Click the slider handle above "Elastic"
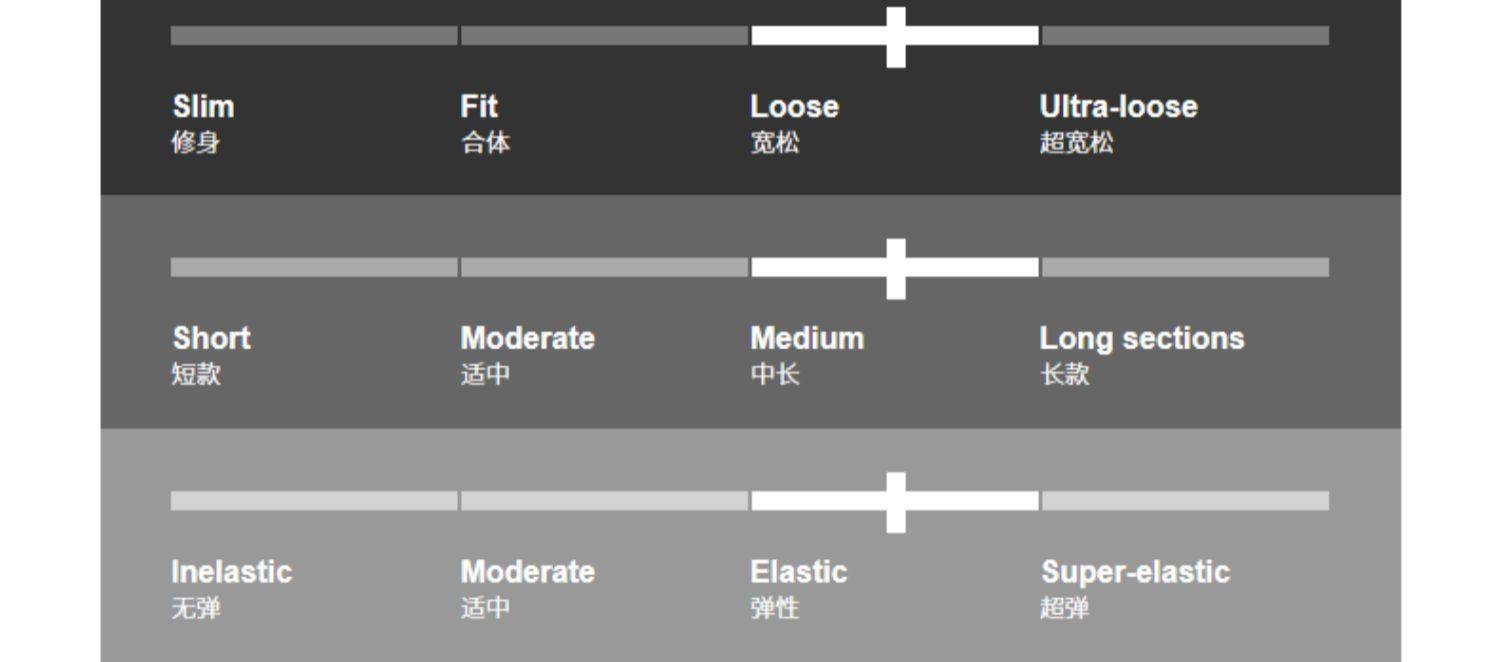Image resolution: width=1500 pixels, height=662 pixels. pos(896,502)
